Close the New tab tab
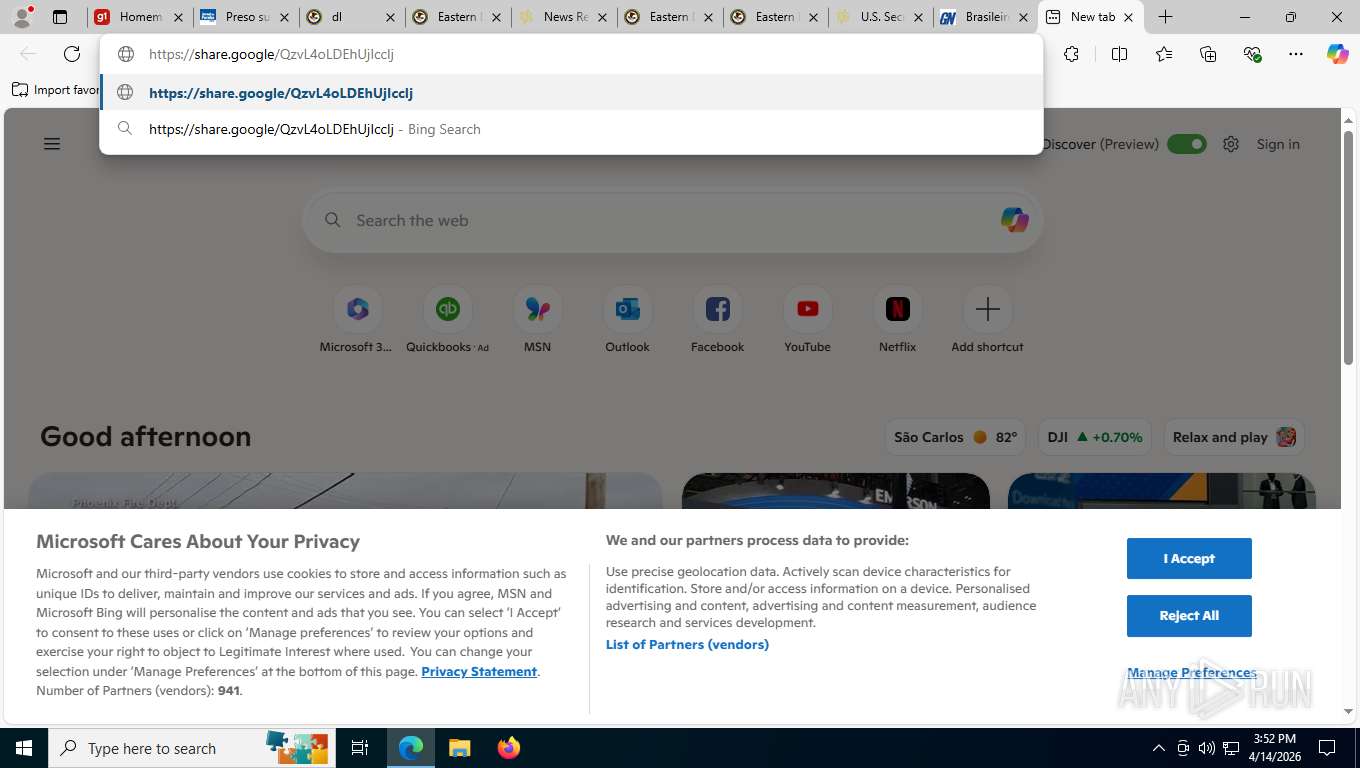The image size is (1360, 768). pos(1128,17)
